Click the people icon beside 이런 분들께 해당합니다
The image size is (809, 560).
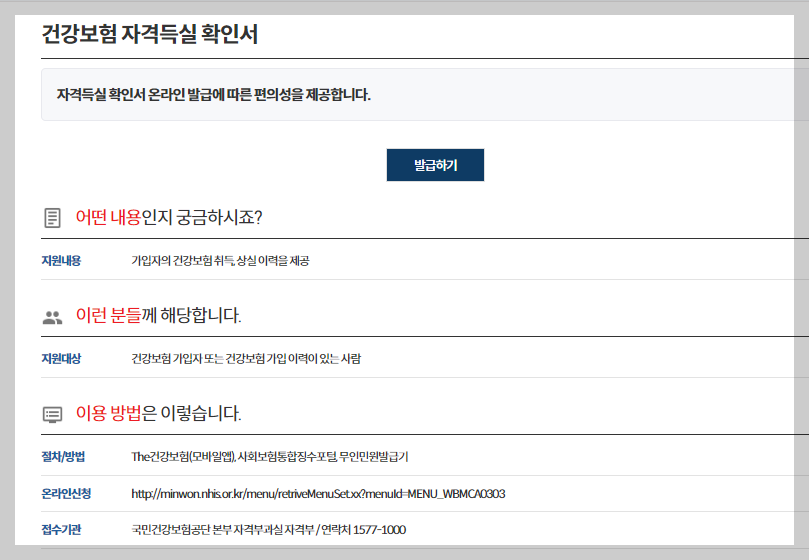(x=52, y=317)
